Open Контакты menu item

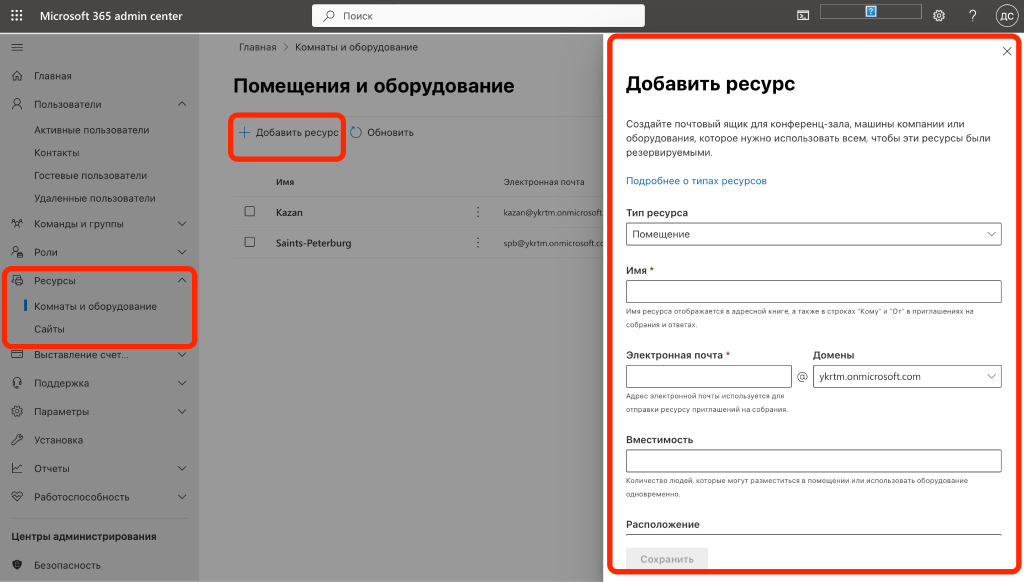point(57,153)
